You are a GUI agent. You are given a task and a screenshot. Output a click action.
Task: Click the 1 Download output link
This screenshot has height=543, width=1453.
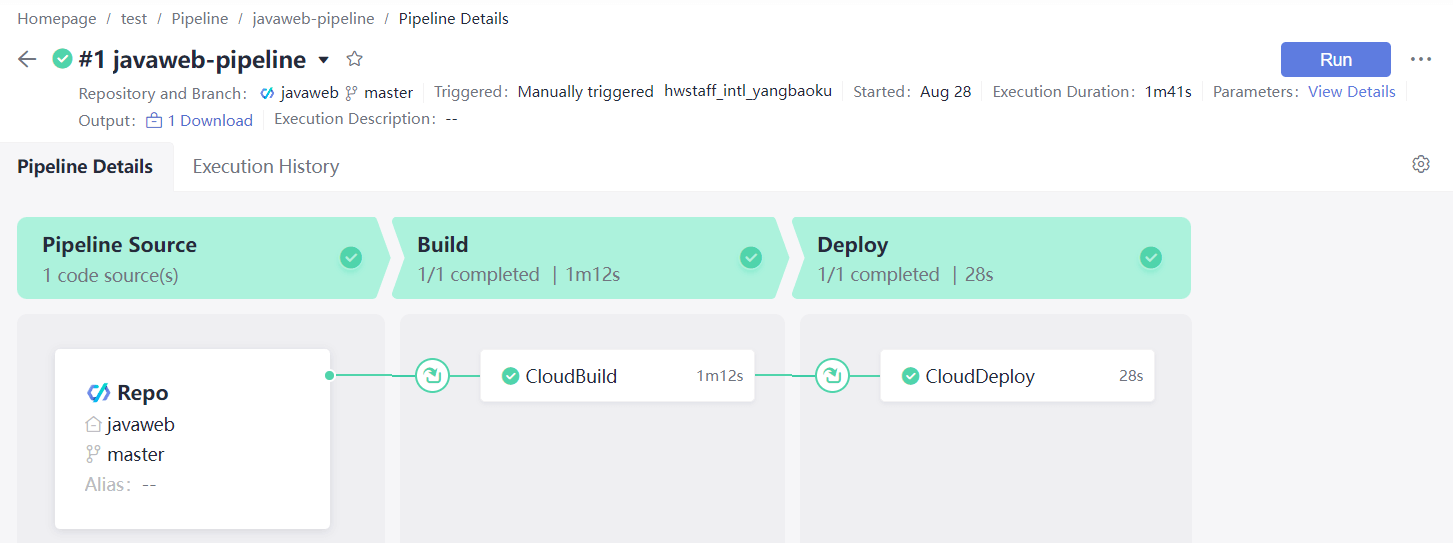pos(209,121)
